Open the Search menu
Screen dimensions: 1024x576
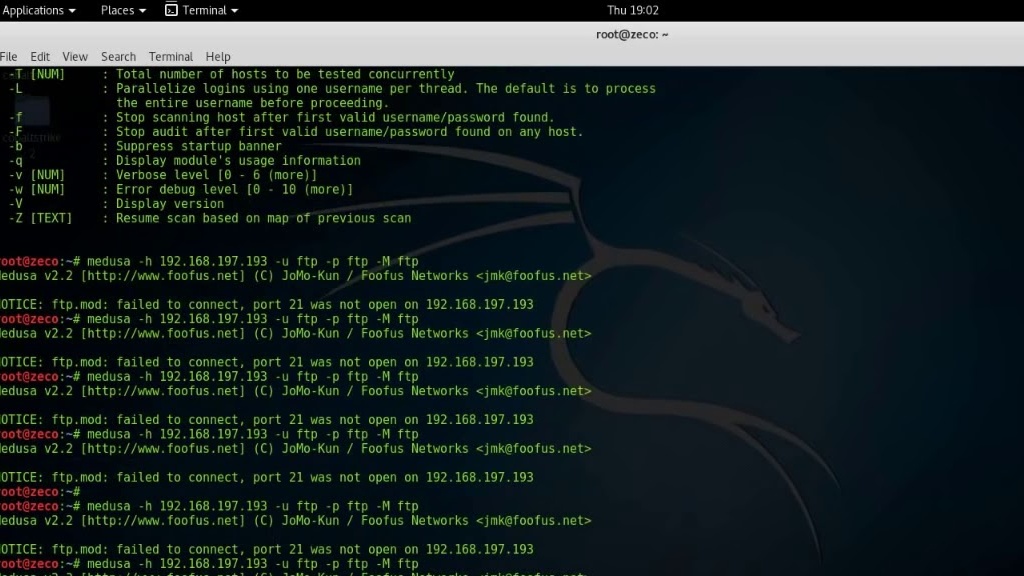pos(118,57)
